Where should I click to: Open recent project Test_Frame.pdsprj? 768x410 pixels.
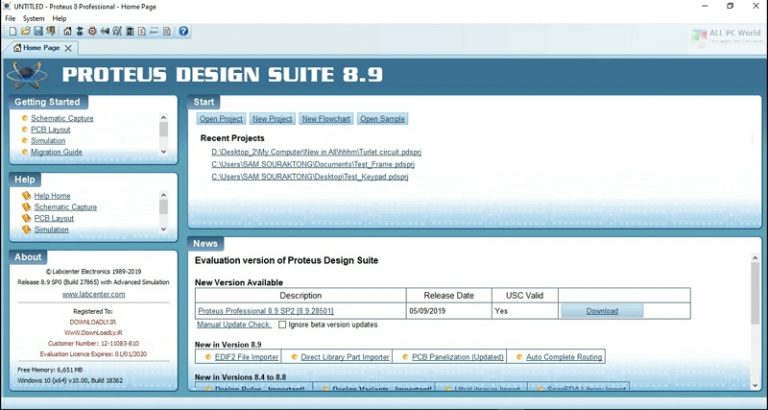(x=313, y=164)
